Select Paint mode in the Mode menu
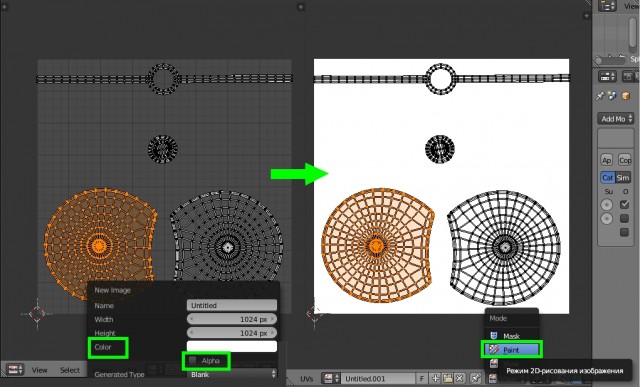Image resolution: width=640 pixels, height=387 pixels. point(511,350)
